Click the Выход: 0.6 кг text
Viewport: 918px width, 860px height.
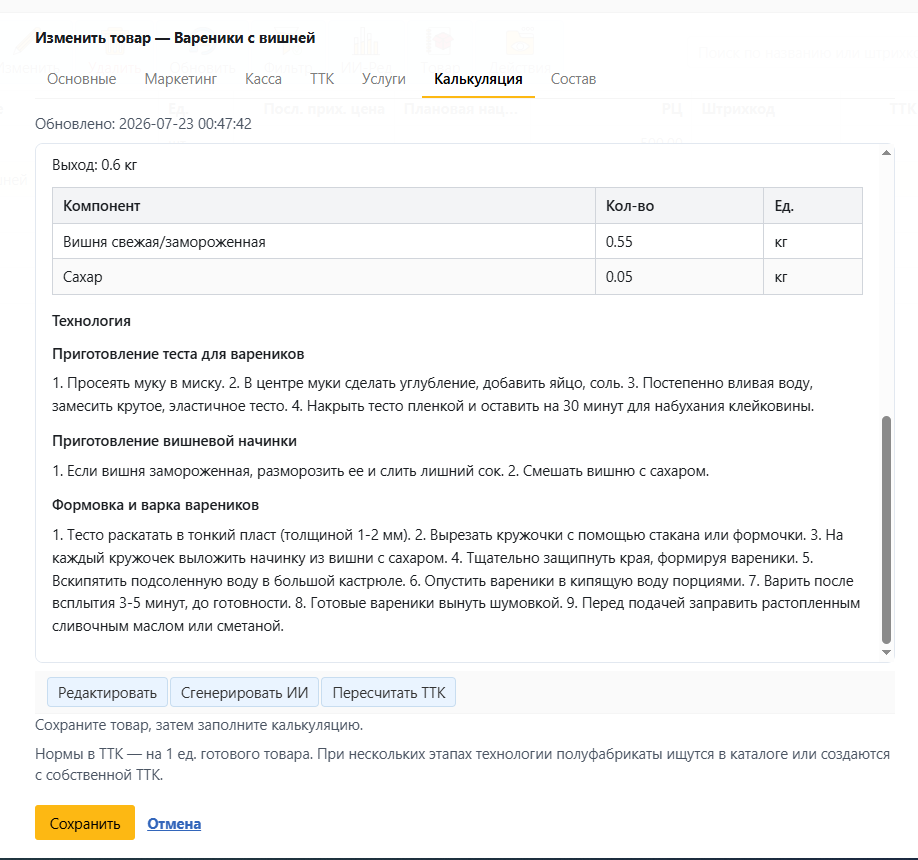pyautogui.click(x=94, y=165)
